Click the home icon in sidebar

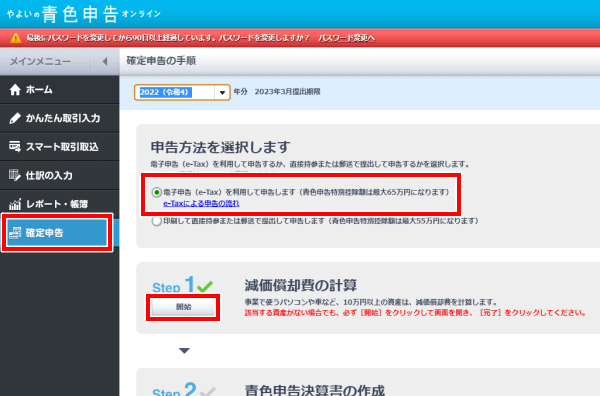coord(15,90)
